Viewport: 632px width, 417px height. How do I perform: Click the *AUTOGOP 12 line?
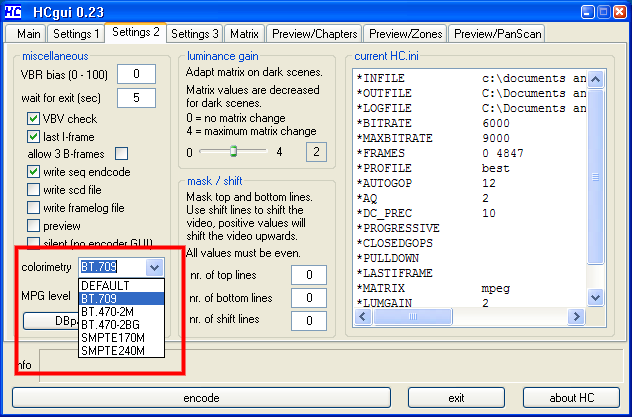point(426,183)
